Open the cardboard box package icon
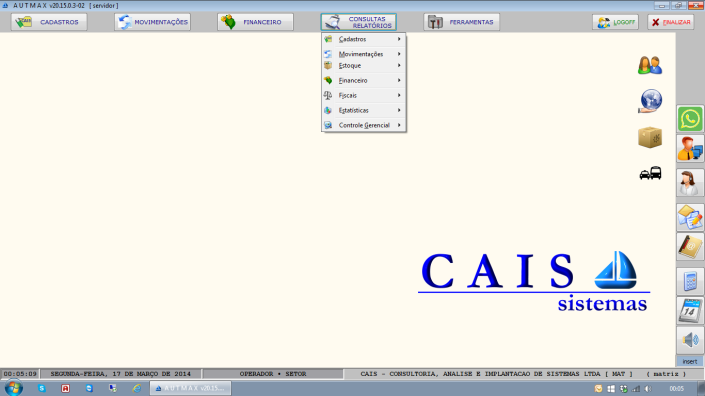This screenshot has width=705, height=396. pos(650,137)
